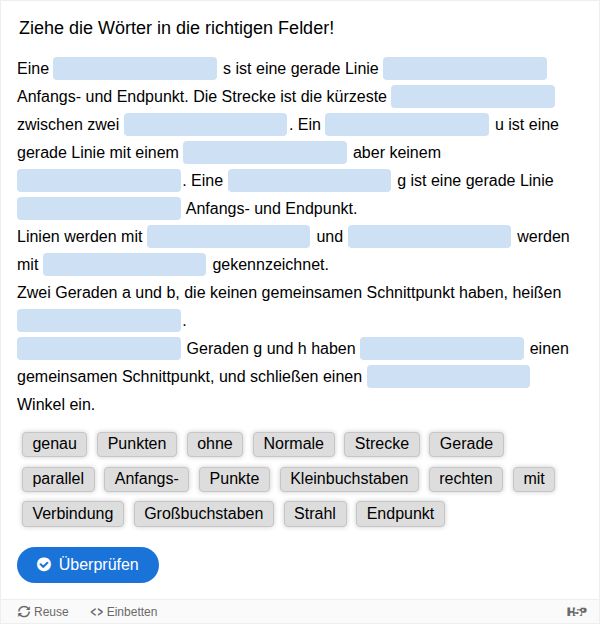This screenshot has width=600, height=624.
Task: Click the blank before 'gekennzeichnet'
Action: tap(124, 265)
